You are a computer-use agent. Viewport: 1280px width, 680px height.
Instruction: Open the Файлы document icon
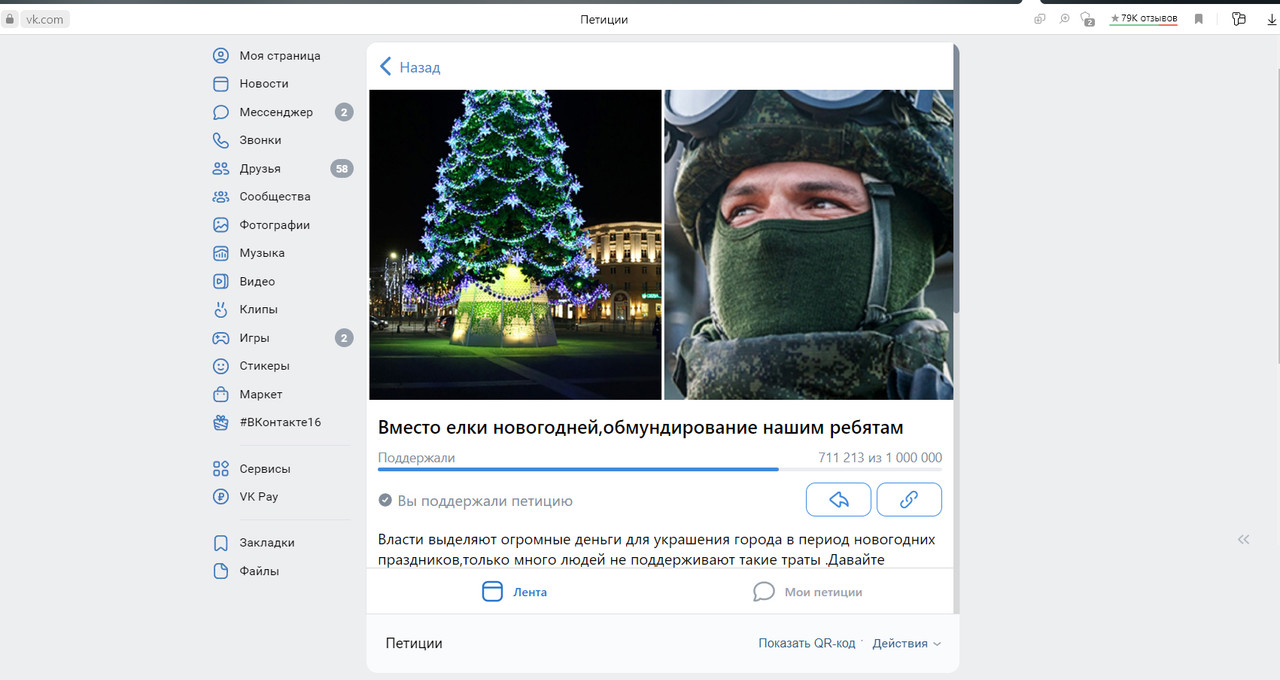pos(221,571)
